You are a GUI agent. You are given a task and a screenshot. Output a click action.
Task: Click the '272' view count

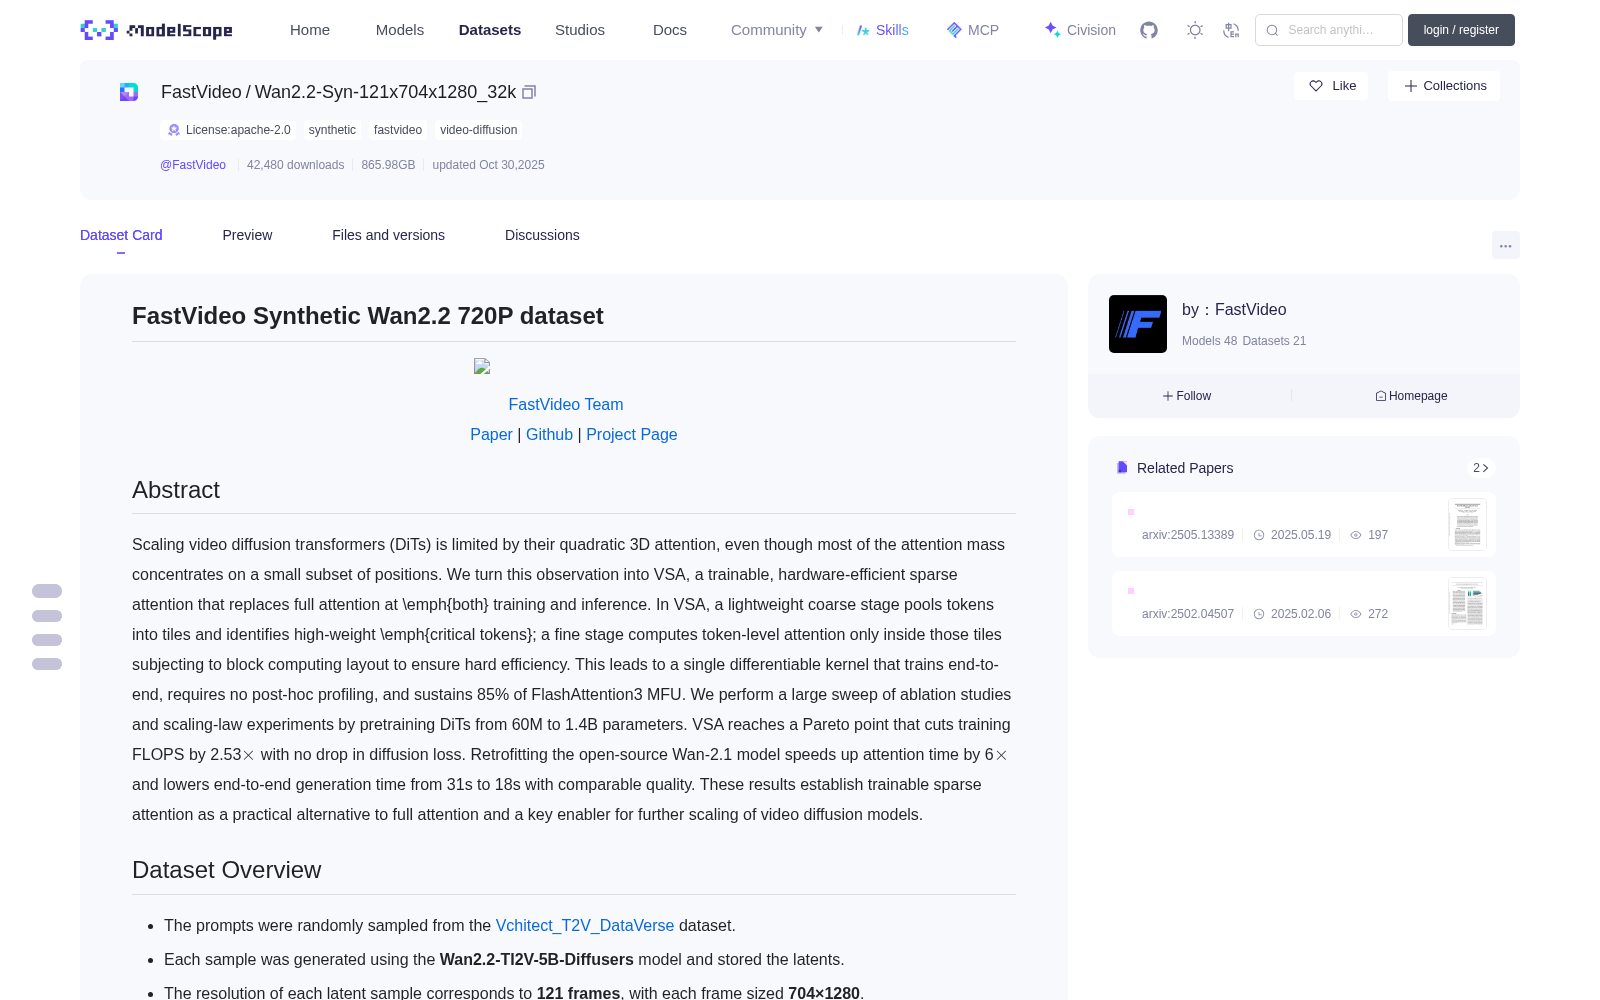[1378, 614]
